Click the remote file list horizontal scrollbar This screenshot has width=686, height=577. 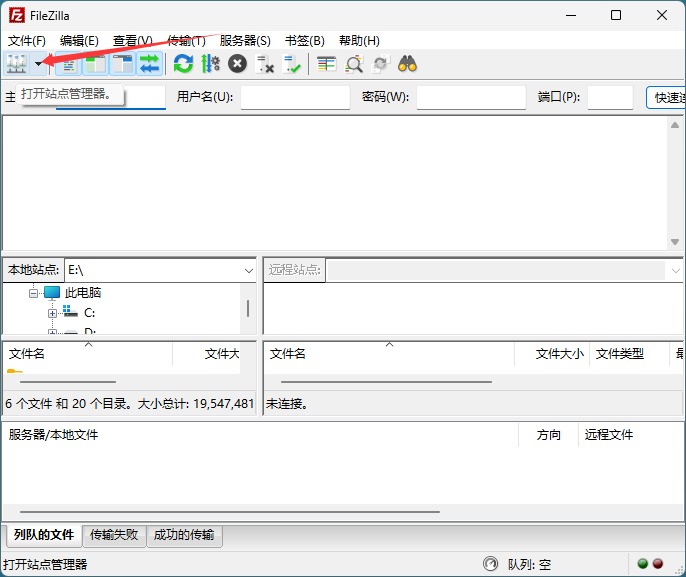tap(386, 382)
